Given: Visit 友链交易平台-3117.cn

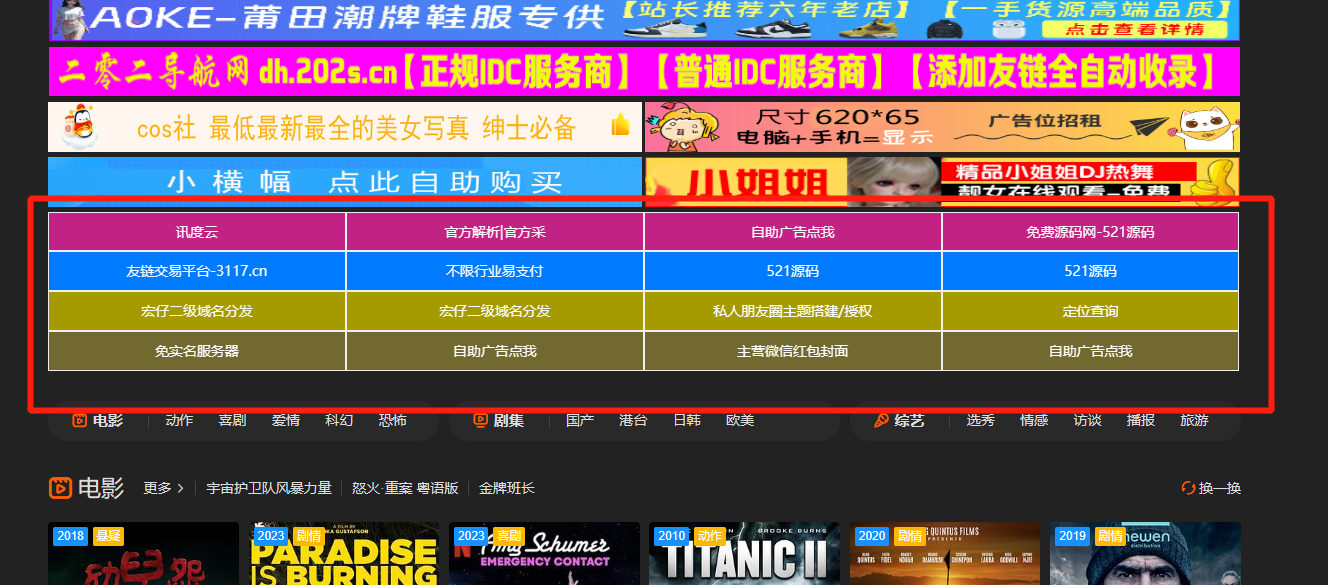Looking at the screenshot, I should click(x=196, y=271).
